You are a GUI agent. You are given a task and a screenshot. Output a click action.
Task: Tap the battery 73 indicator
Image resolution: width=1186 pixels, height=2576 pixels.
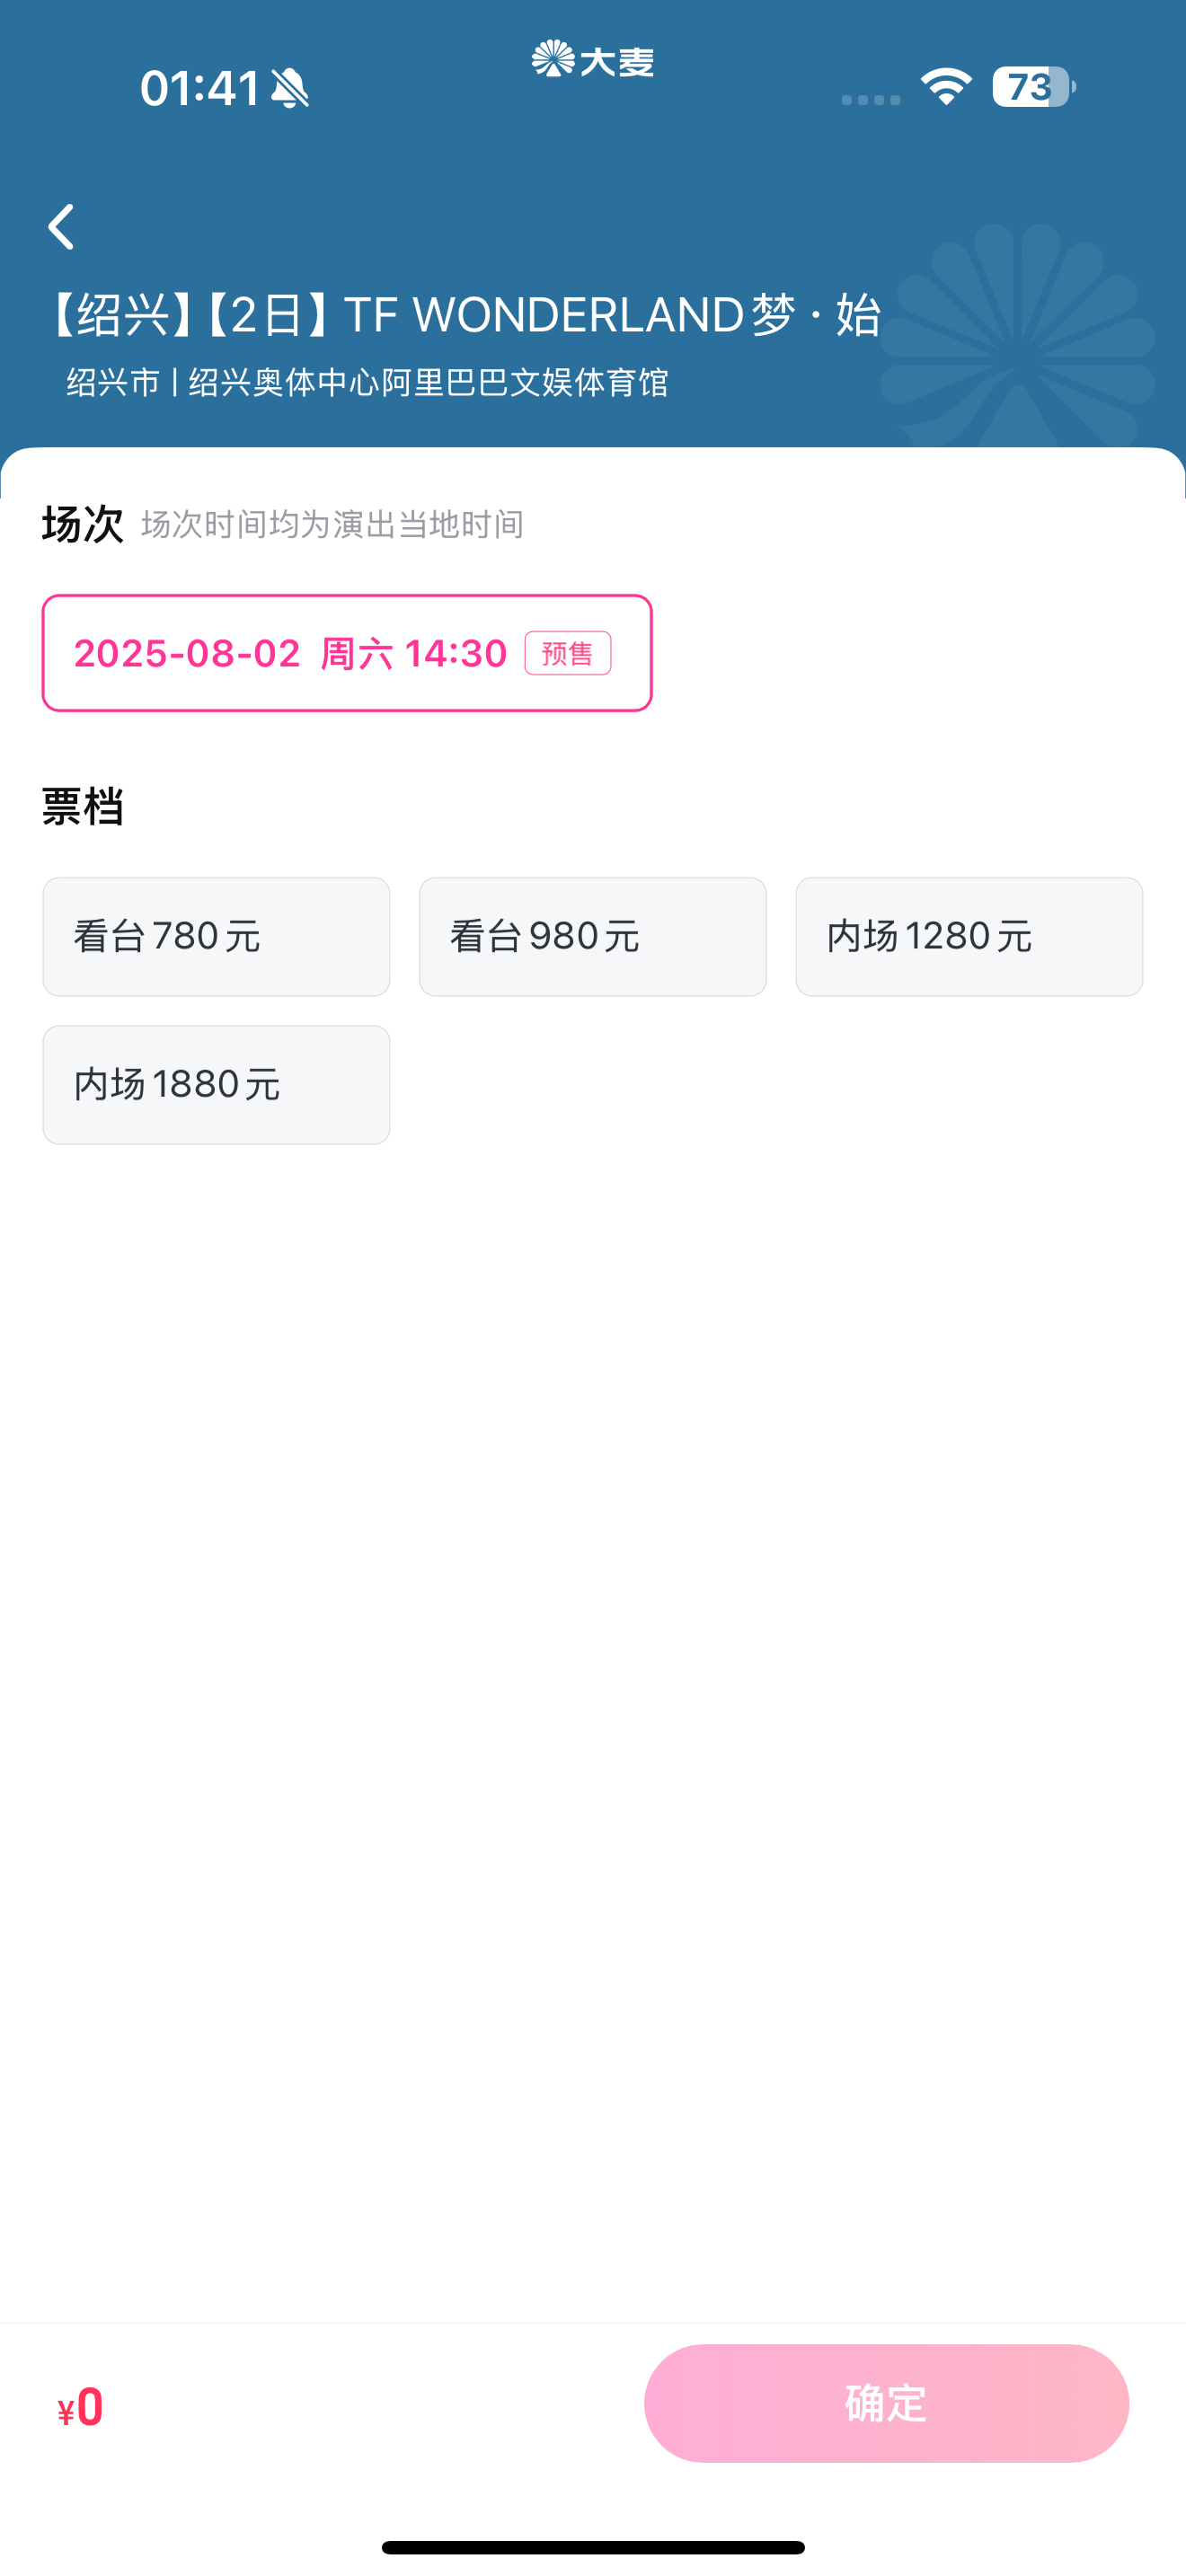click(1034, 87)
